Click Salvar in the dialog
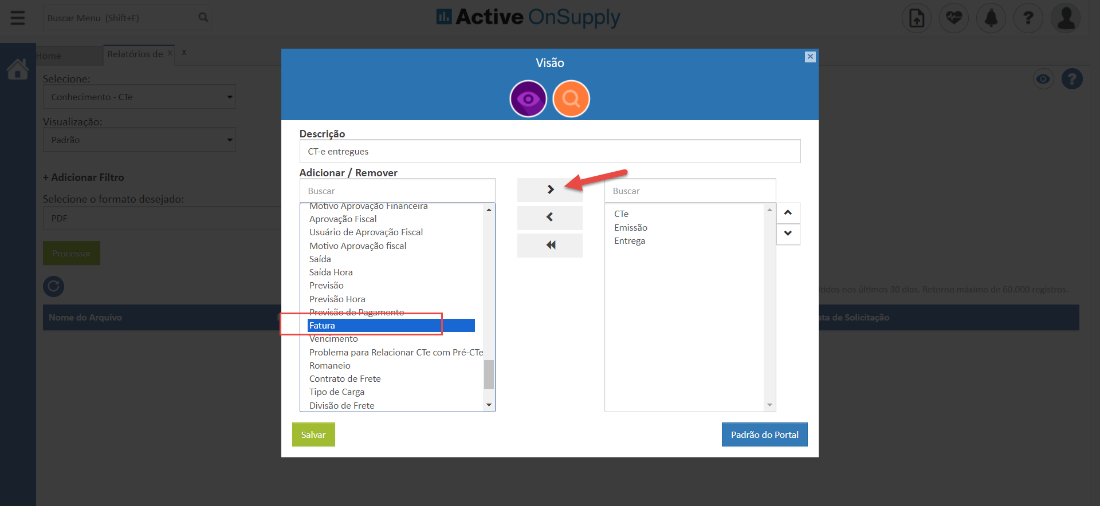1100x506 pixels. point(314,434)
